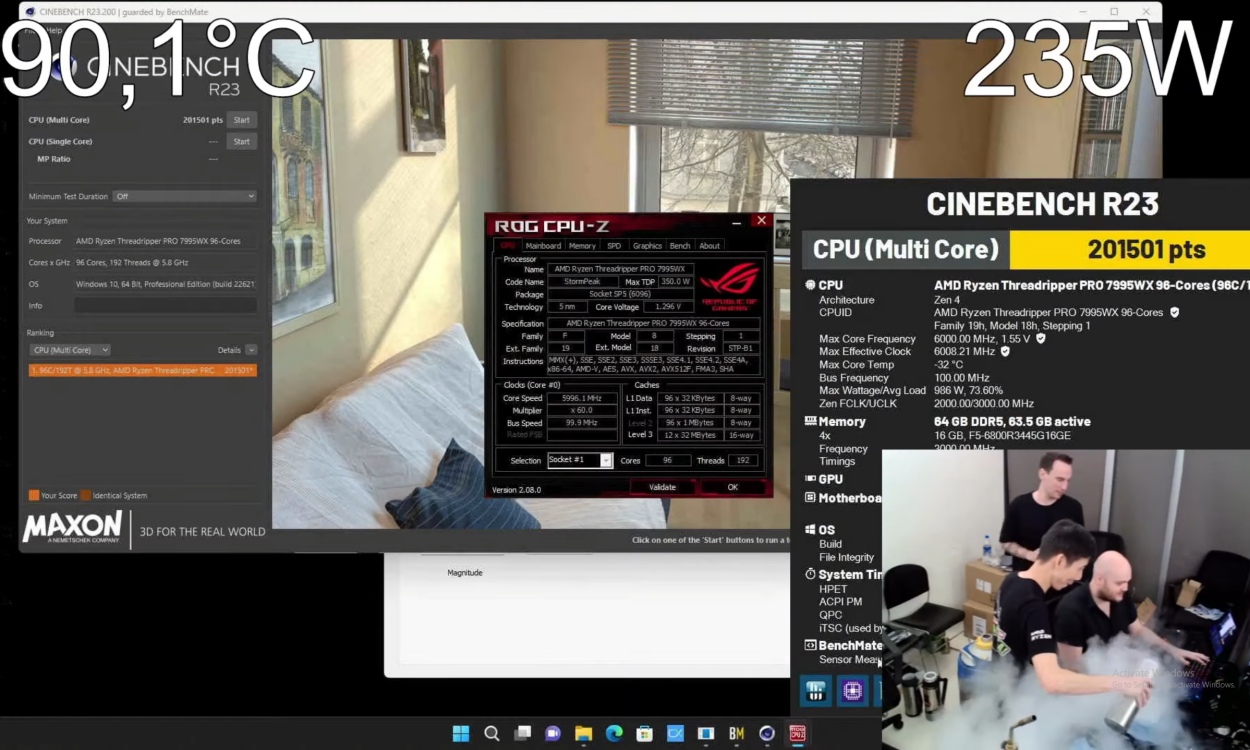
Task: Click the Max Effective Clock verified shield
Action: pyautogui.click(x=1005, y=352)
